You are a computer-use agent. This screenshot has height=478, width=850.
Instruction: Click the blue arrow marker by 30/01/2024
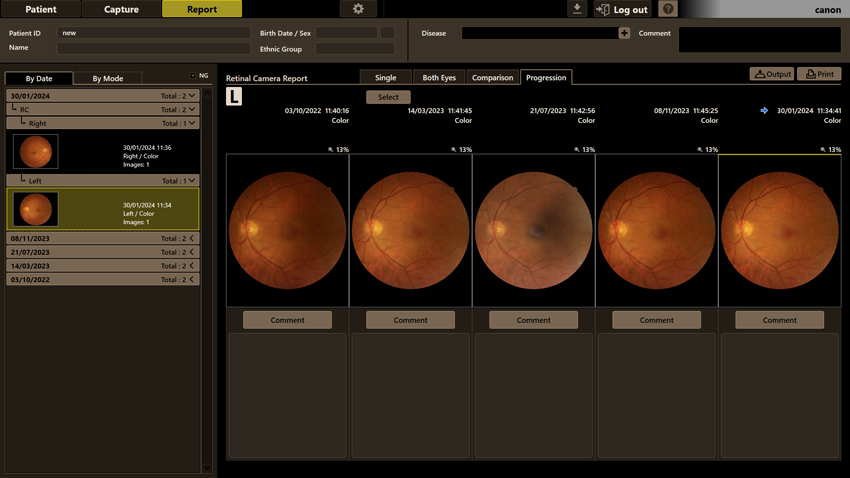click(764, 111)
